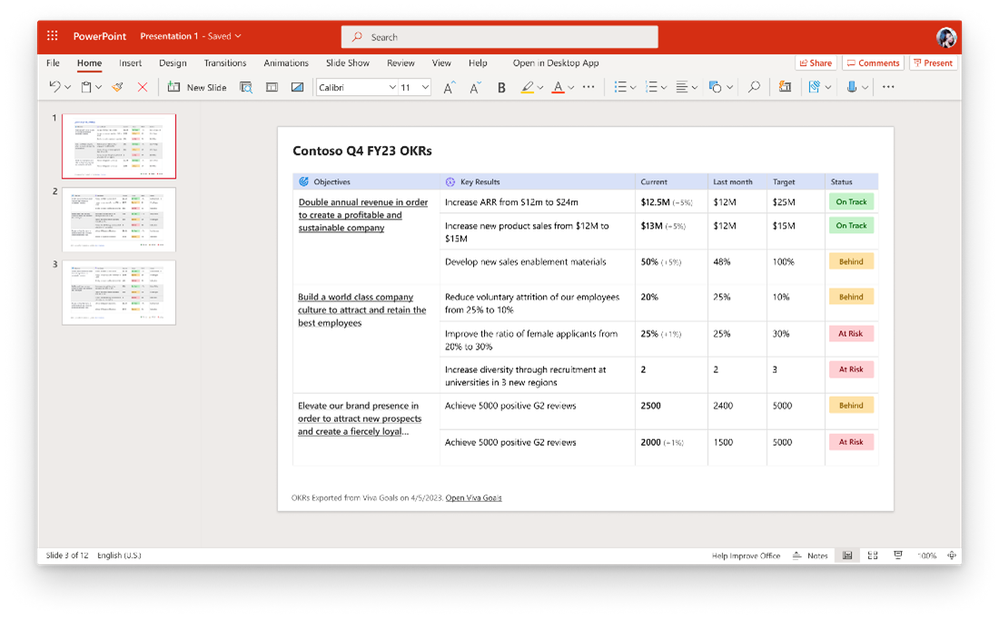Click the bulleted list icon

tap(620, 87)
